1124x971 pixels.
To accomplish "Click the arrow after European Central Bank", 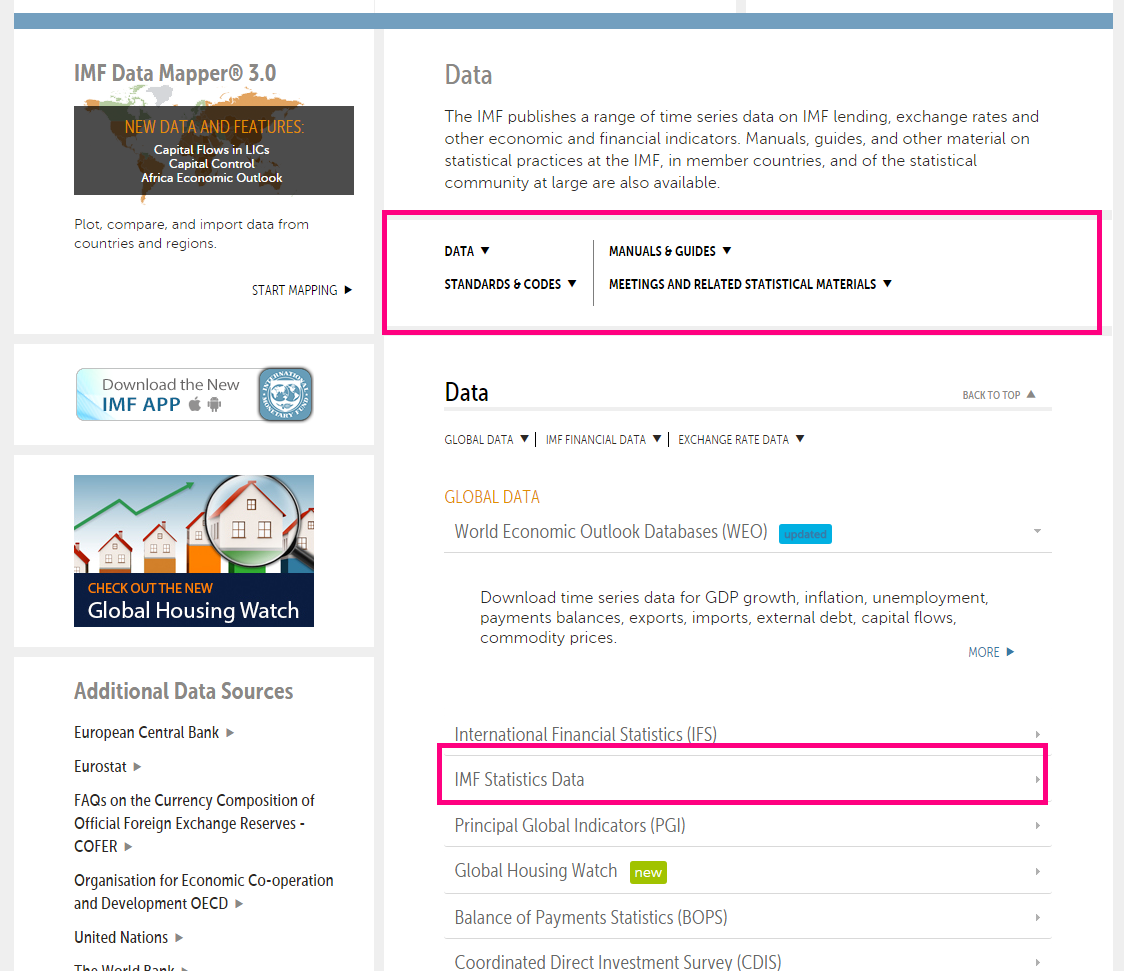I will point(230,732).
